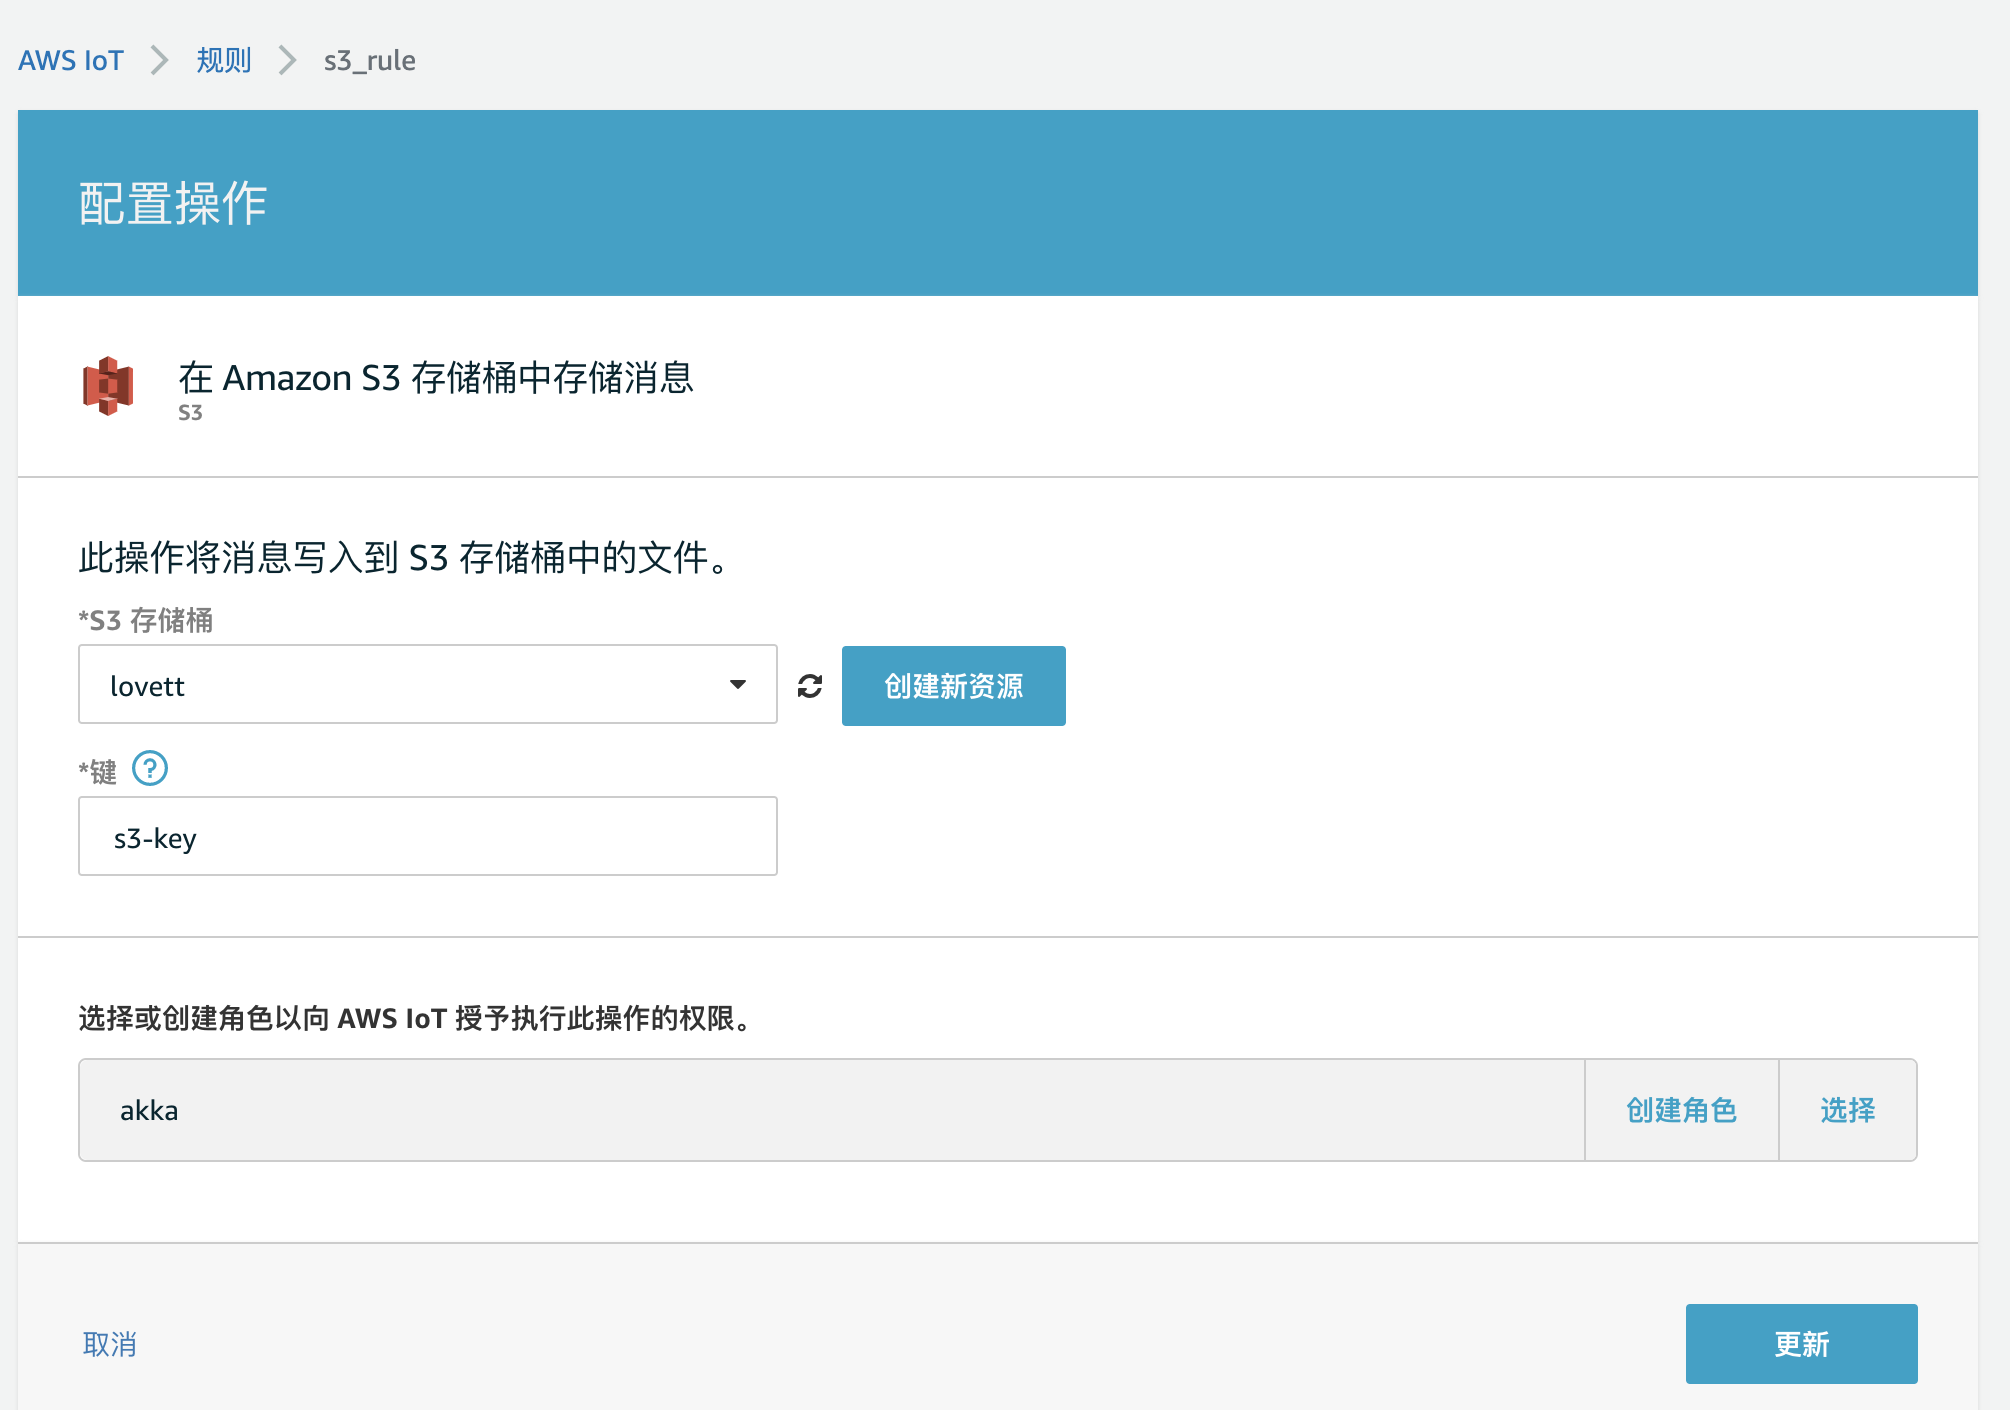Click the chevron after AWS IoT breadcrumb
Viewport: 2010px width, 1410px height.
click(x=159, y=60)
